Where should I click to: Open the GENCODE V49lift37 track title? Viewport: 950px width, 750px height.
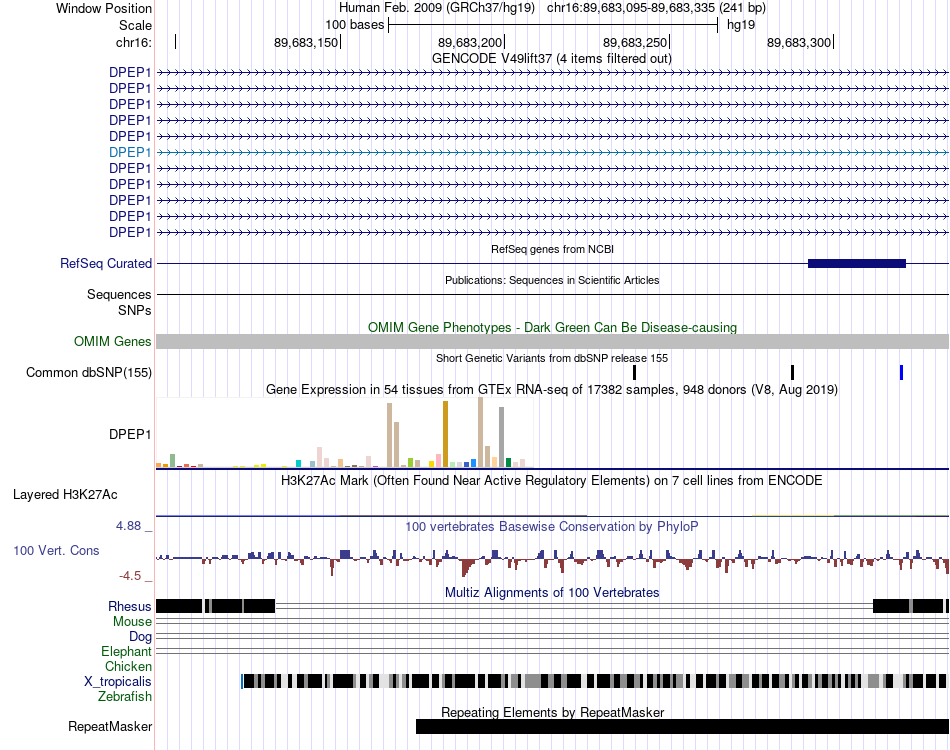click(x=551, y=59)
